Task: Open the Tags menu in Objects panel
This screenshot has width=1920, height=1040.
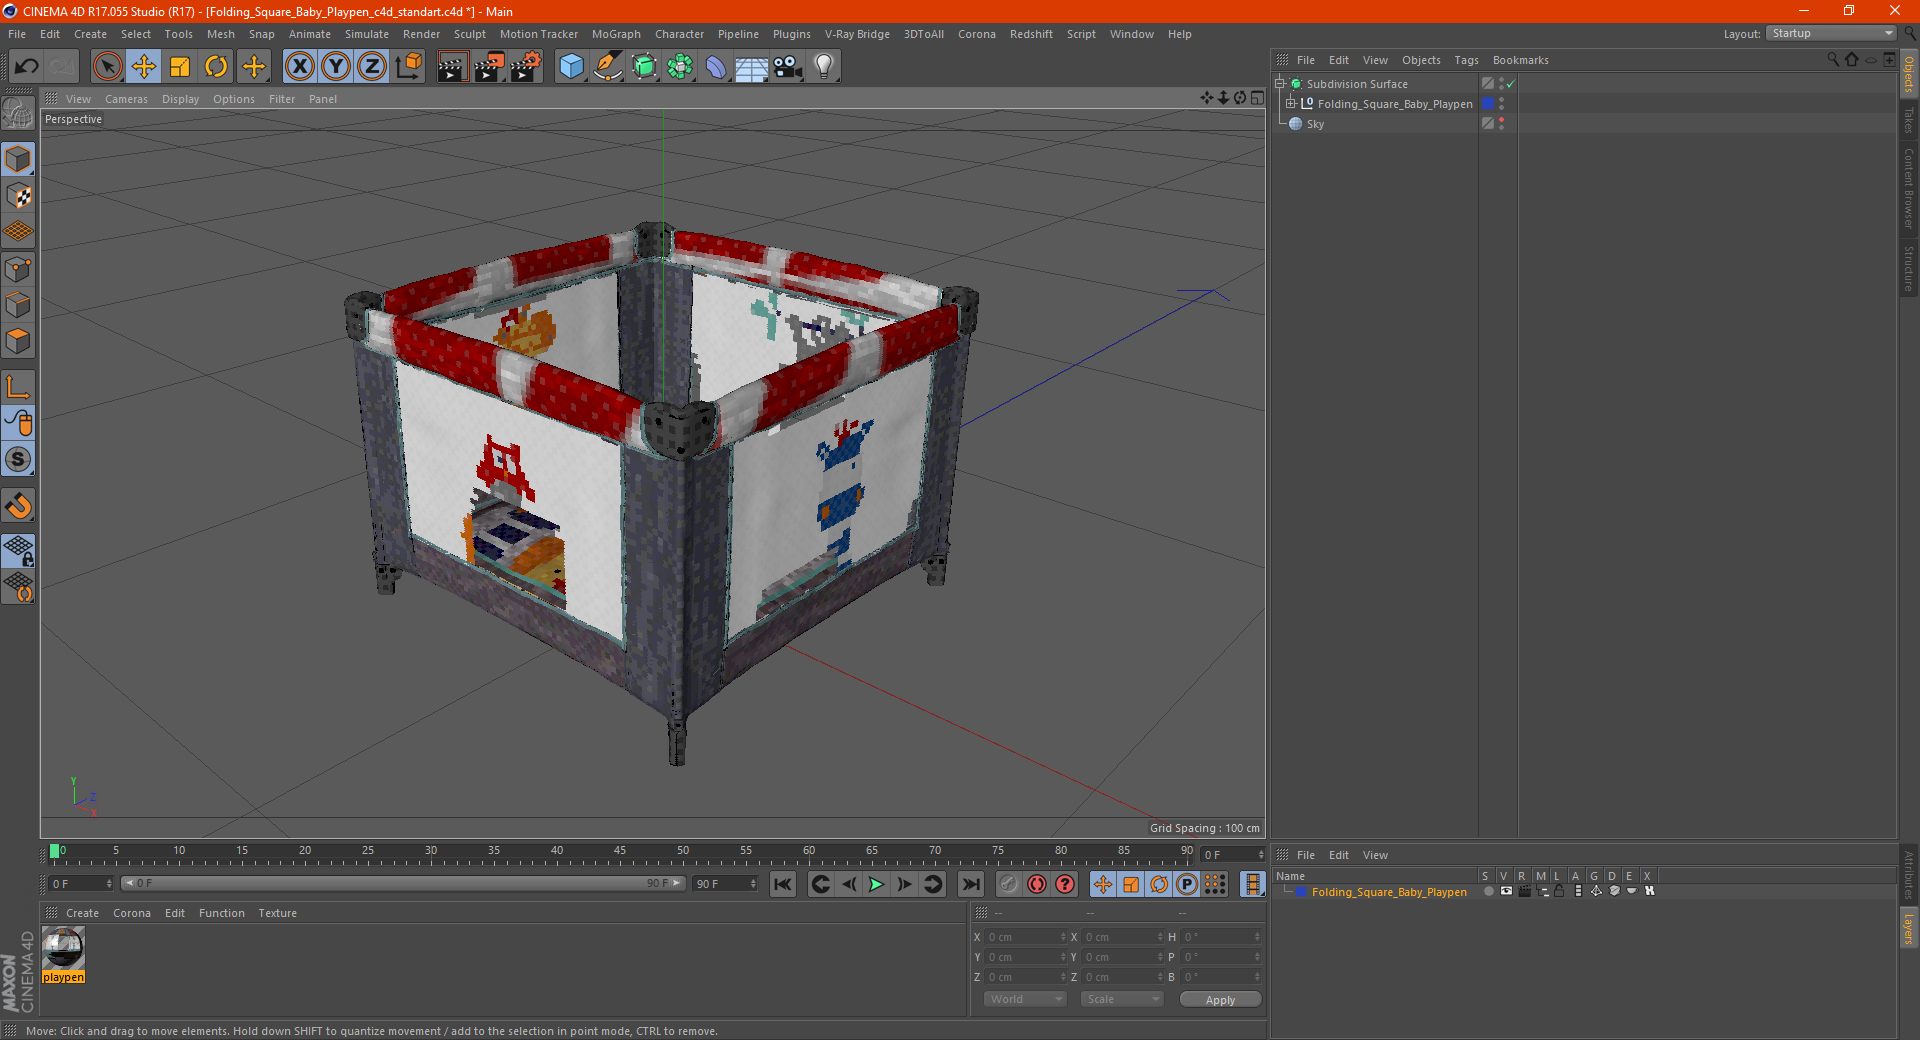Action: click(x=1466, y=60)
